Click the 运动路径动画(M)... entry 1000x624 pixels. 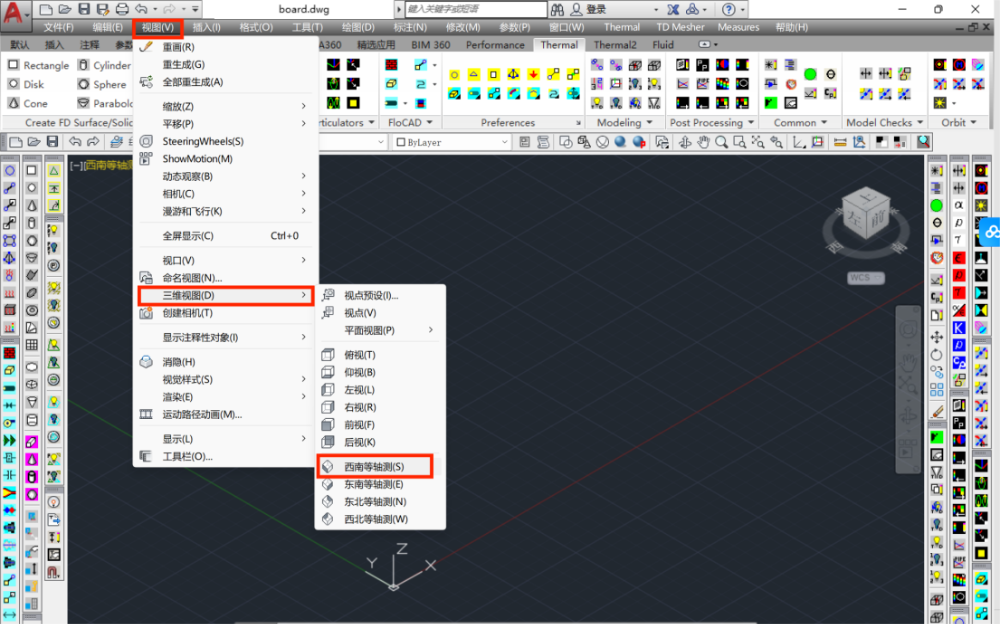coord(225,415)
